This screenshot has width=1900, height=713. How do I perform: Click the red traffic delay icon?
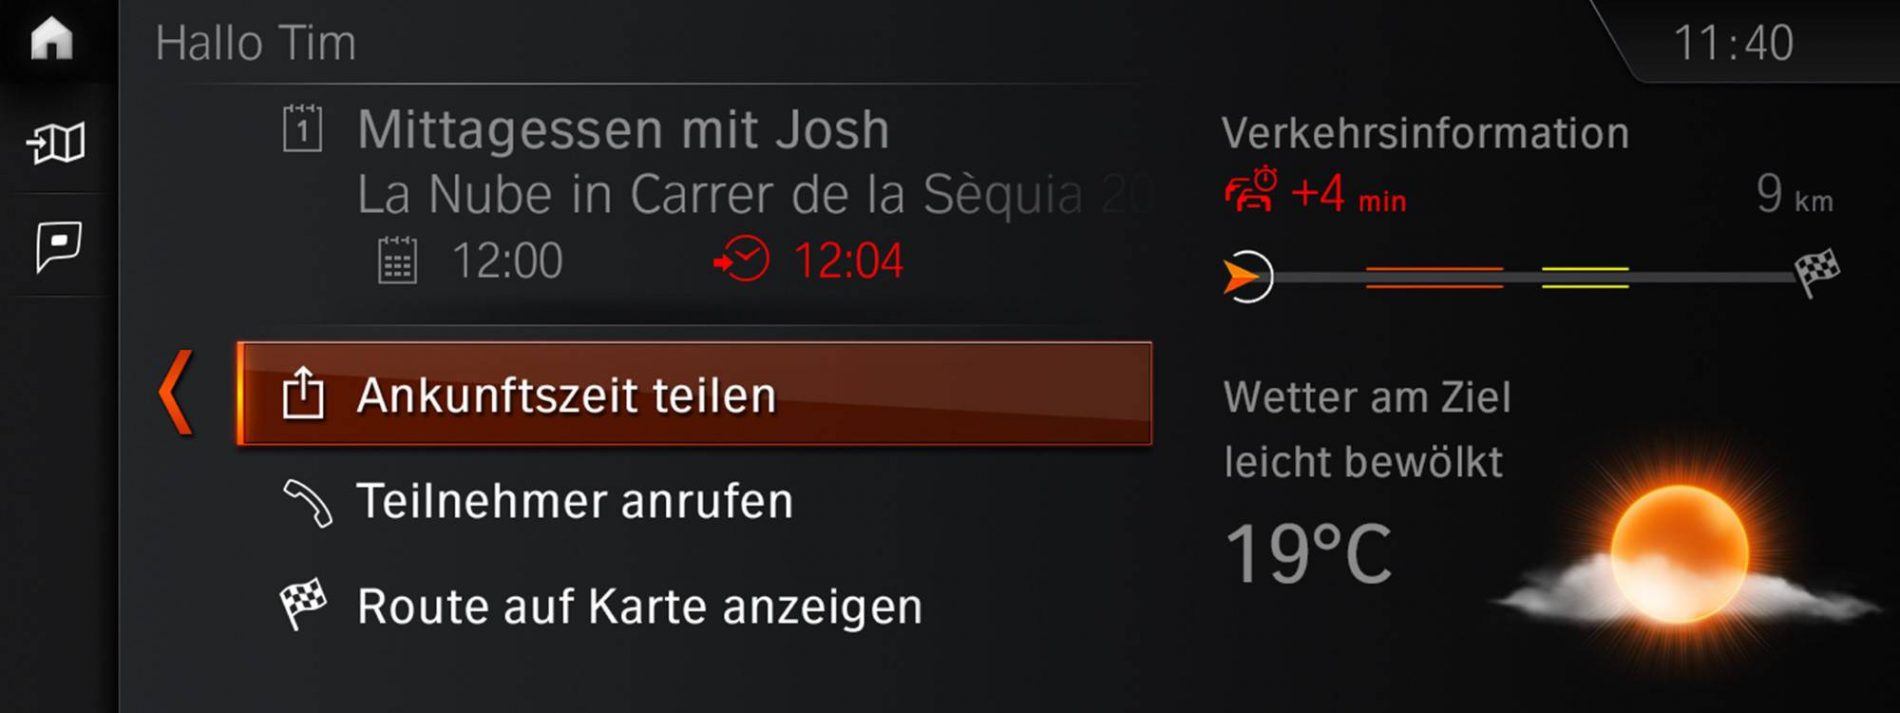click(x=1251, y=190)
